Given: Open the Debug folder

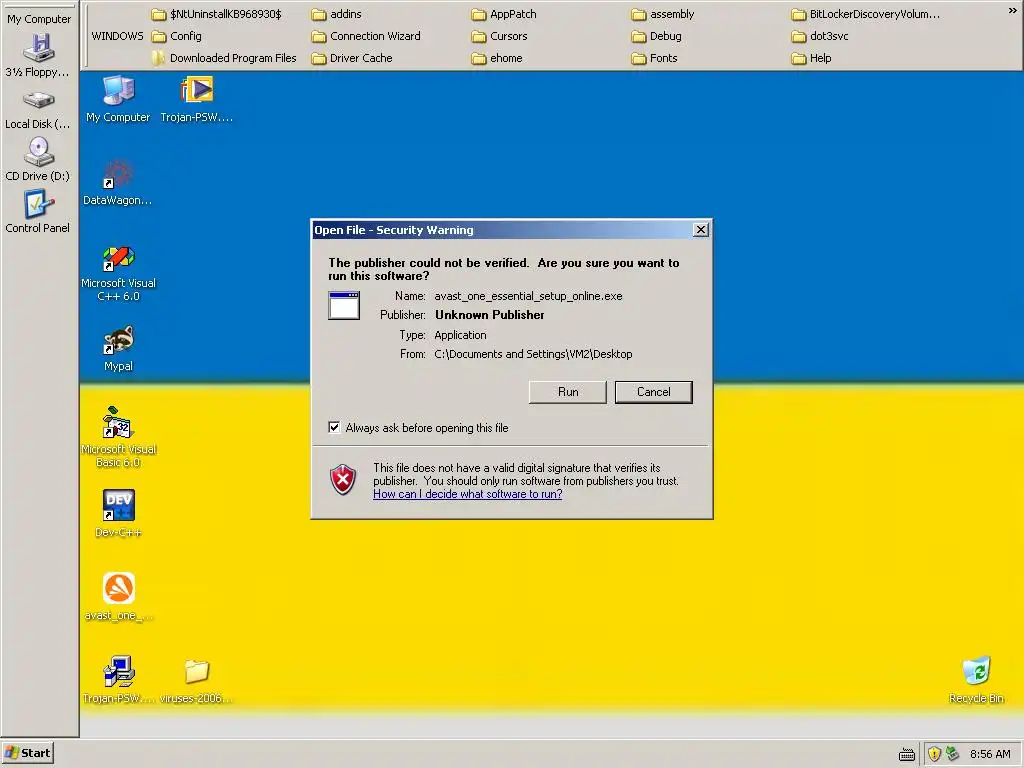Looking at the screenshot, I should tap(657, 36).
